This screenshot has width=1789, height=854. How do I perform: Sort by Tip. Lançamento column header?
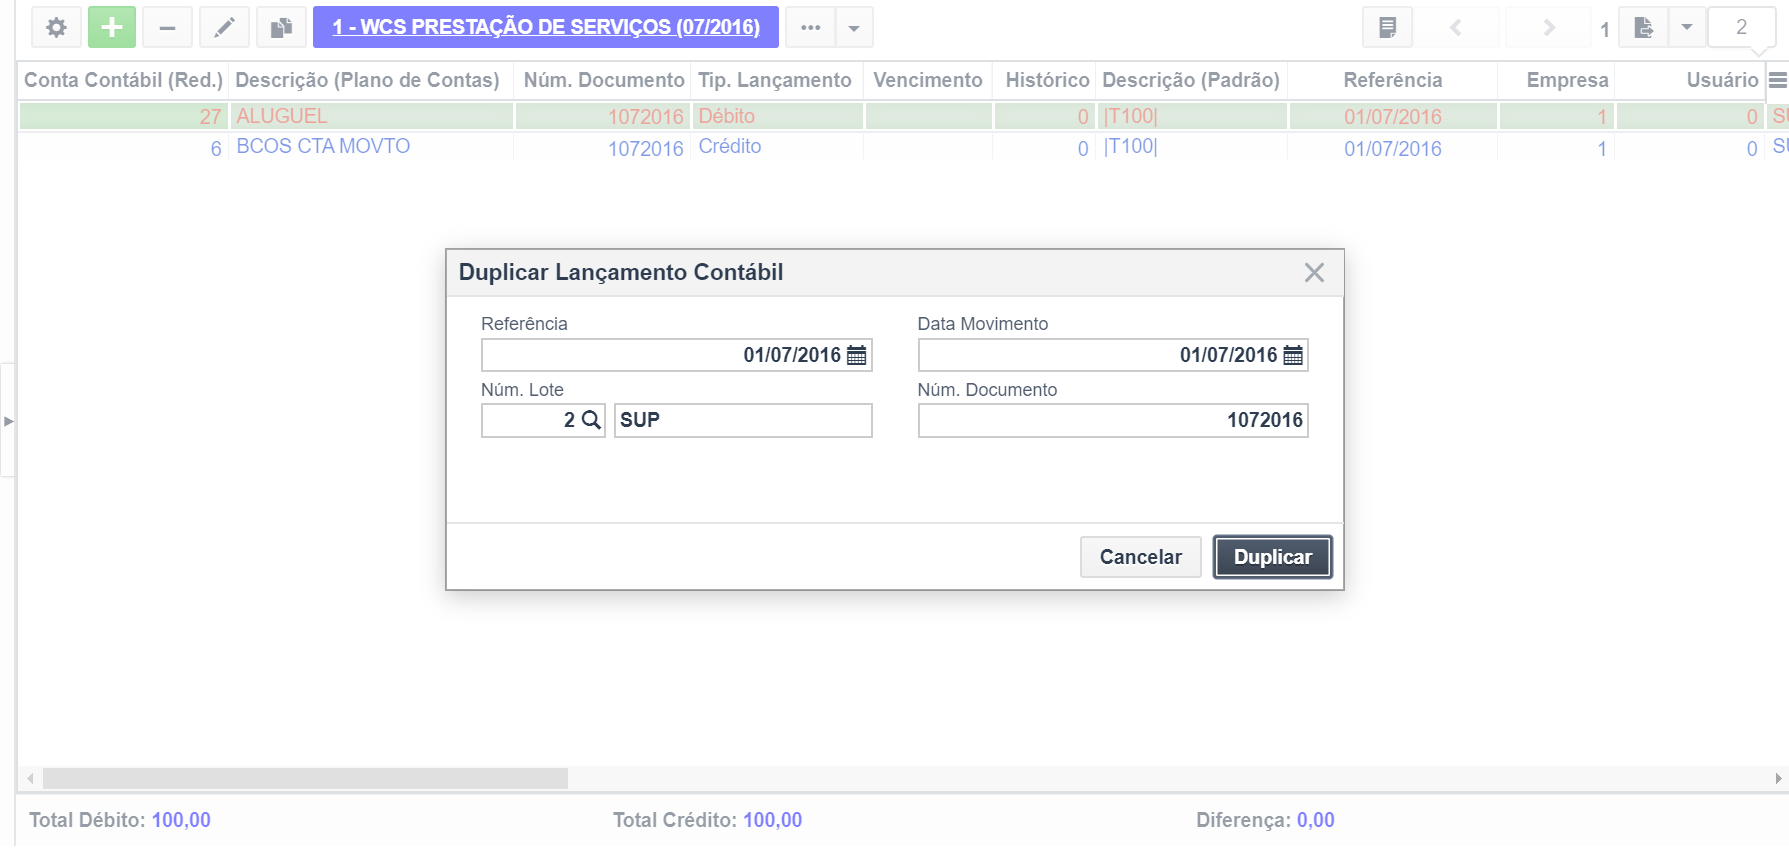click(775, 80)
